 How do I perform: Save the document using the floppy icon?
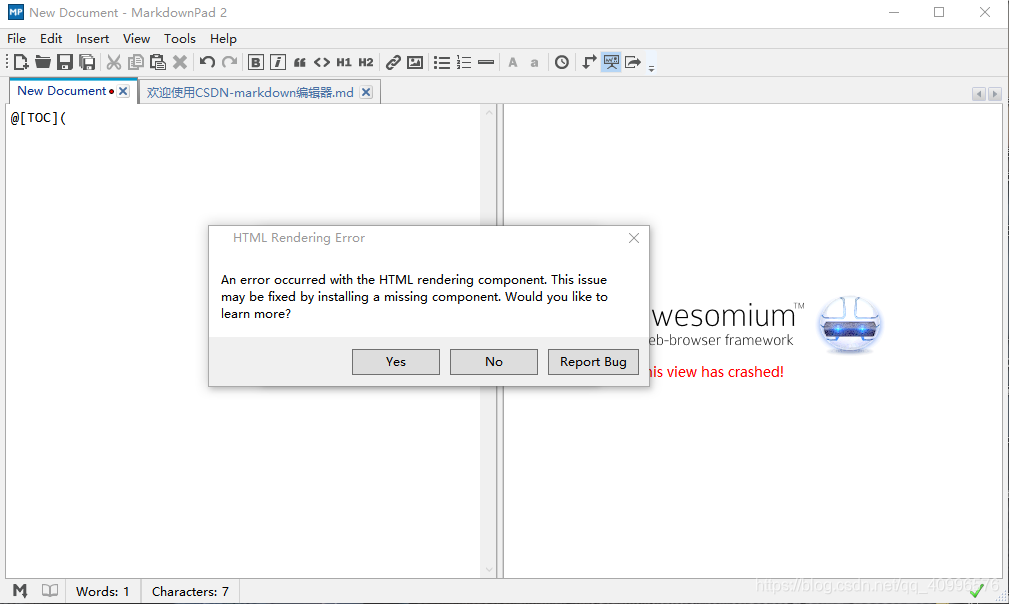coord(64,62)
